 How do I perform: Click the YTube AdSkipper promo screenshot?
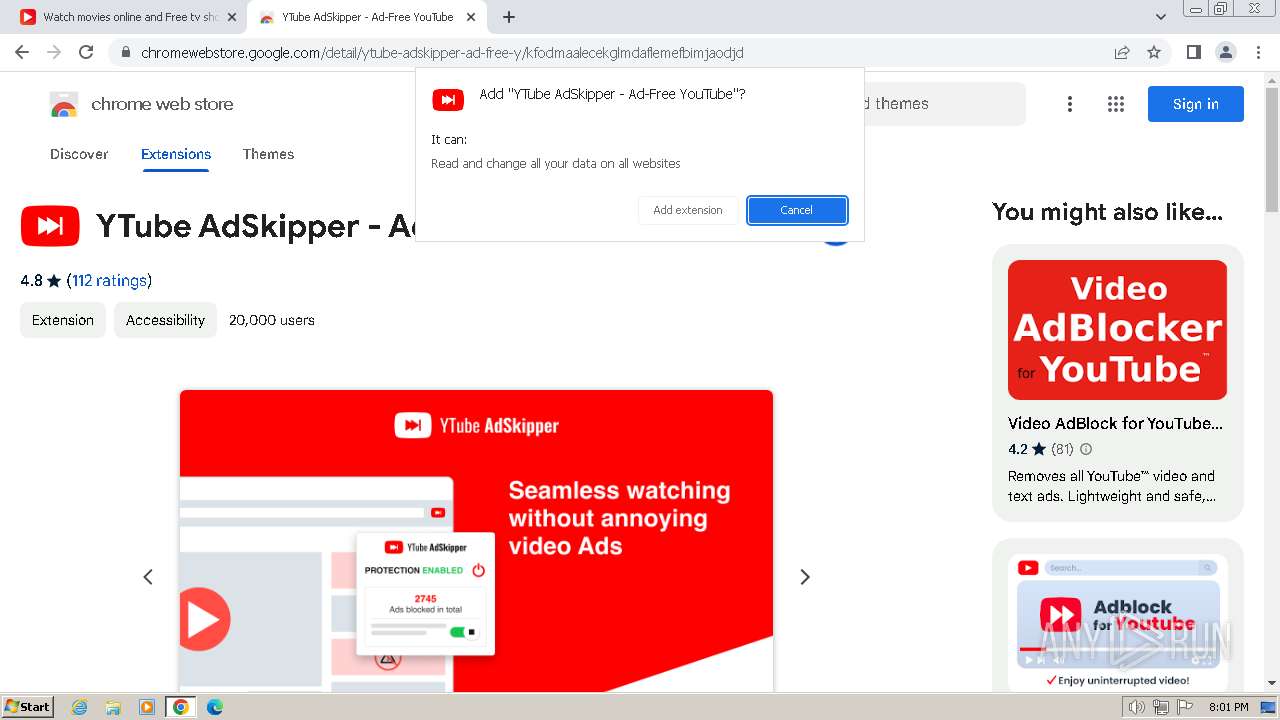click(476, 540)
